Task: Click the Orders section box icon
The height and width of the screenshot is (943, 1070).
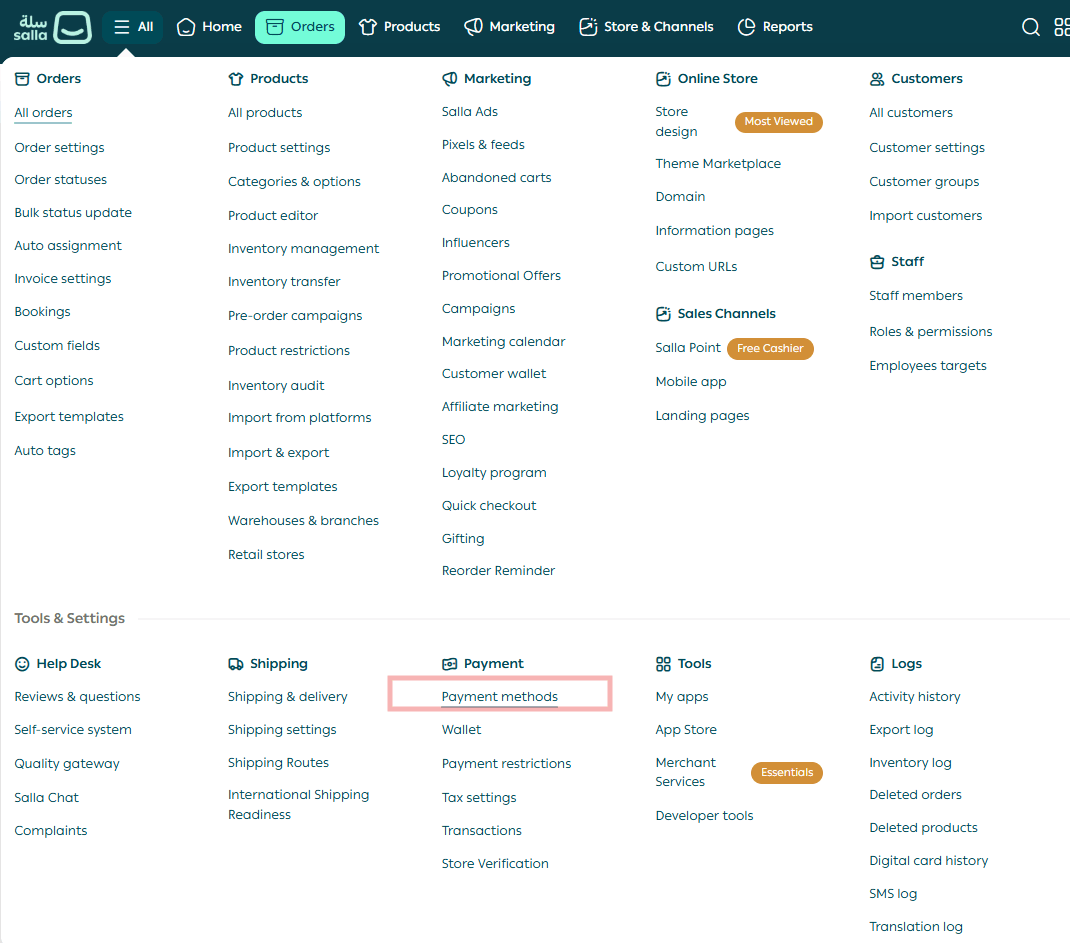Action: pyautogui.click(x=23, y=78)
